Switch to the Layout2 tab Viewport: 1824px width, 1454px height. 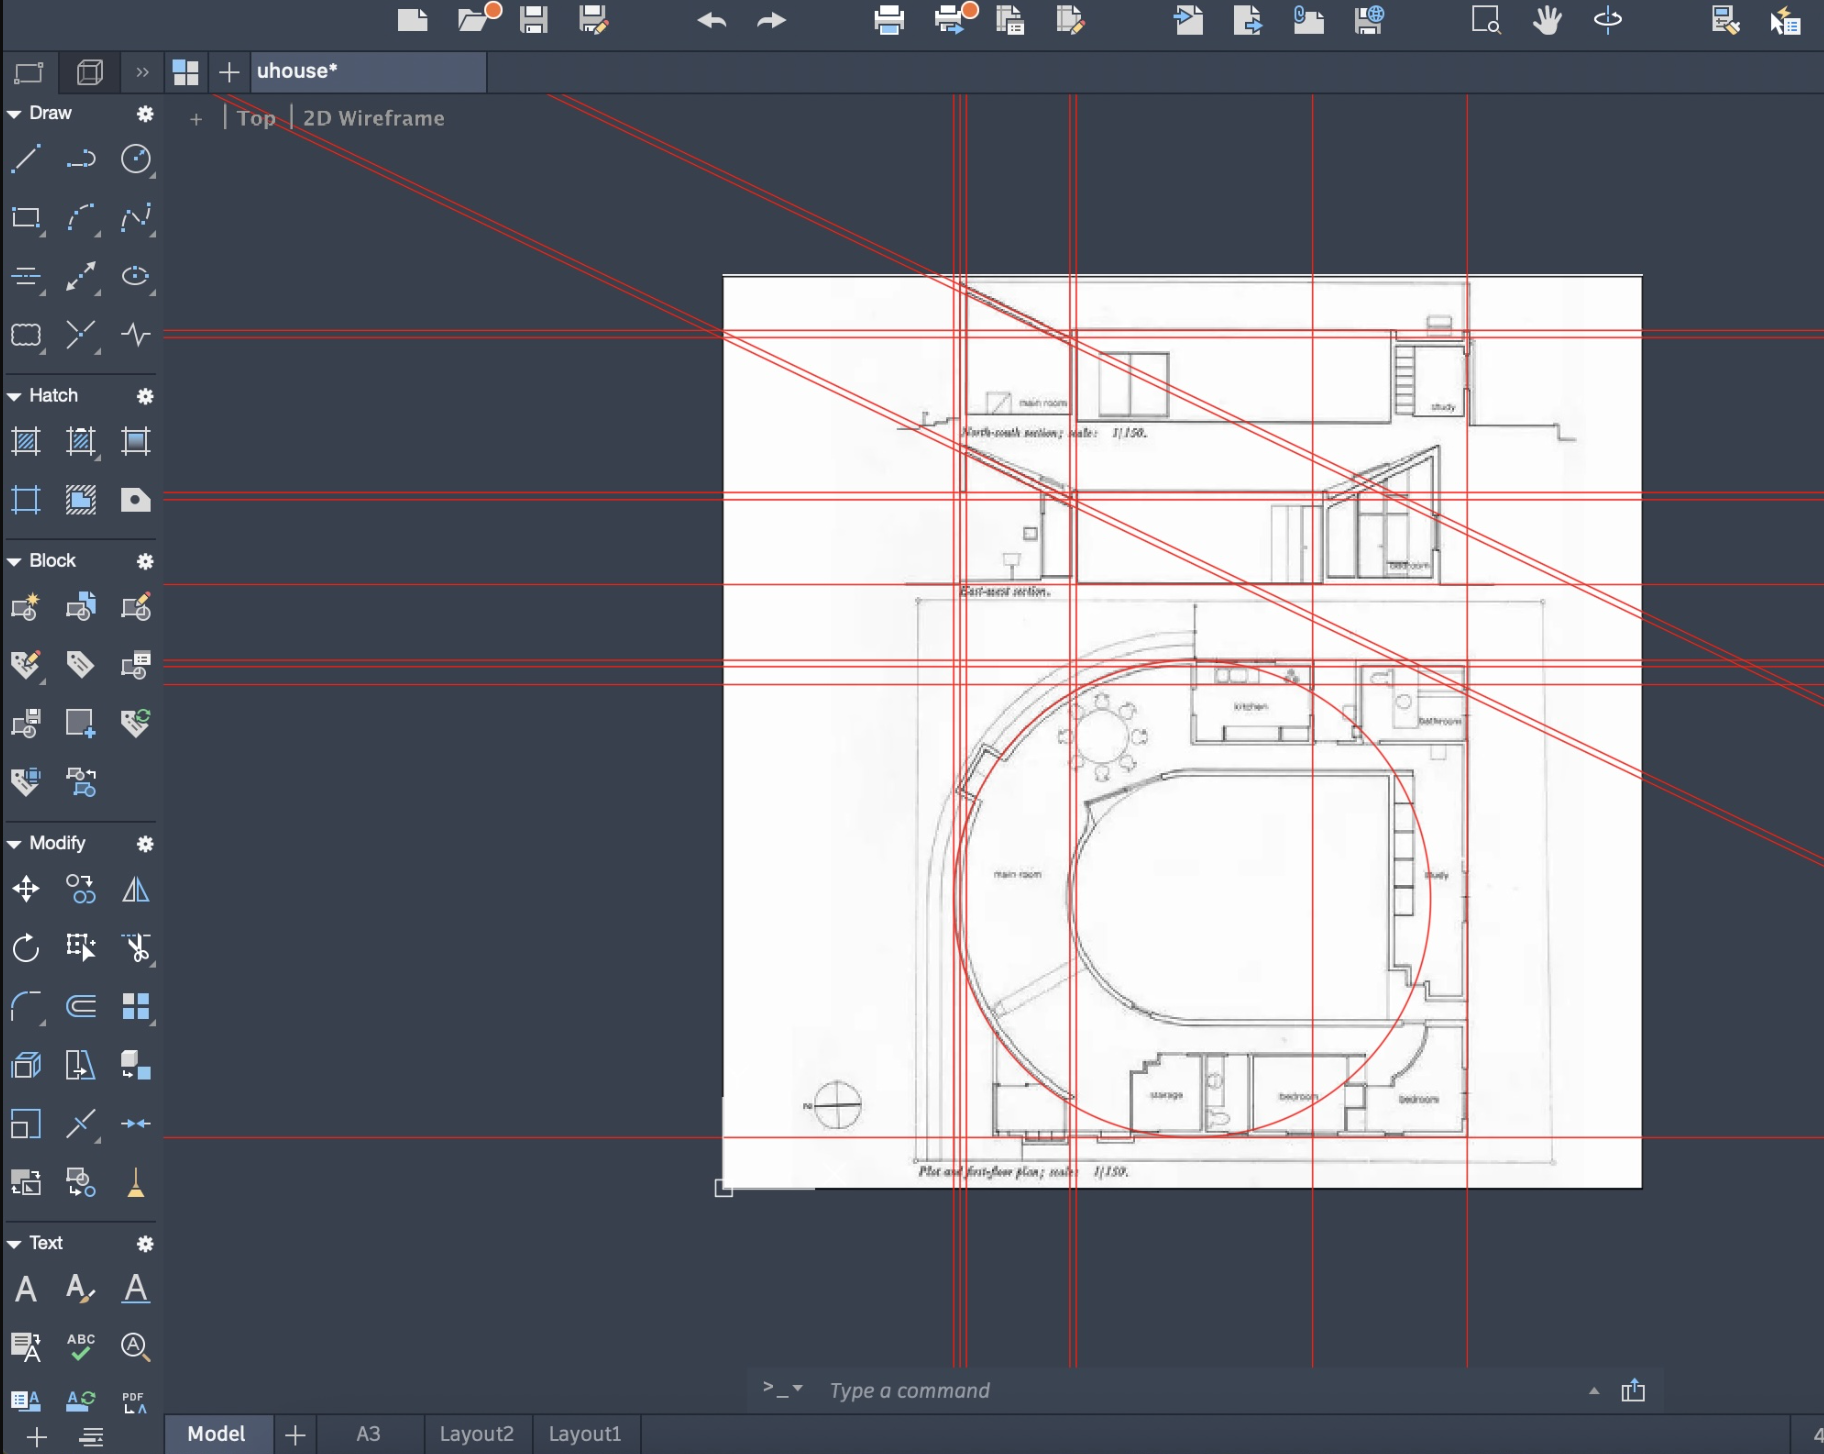[476, 1434]
